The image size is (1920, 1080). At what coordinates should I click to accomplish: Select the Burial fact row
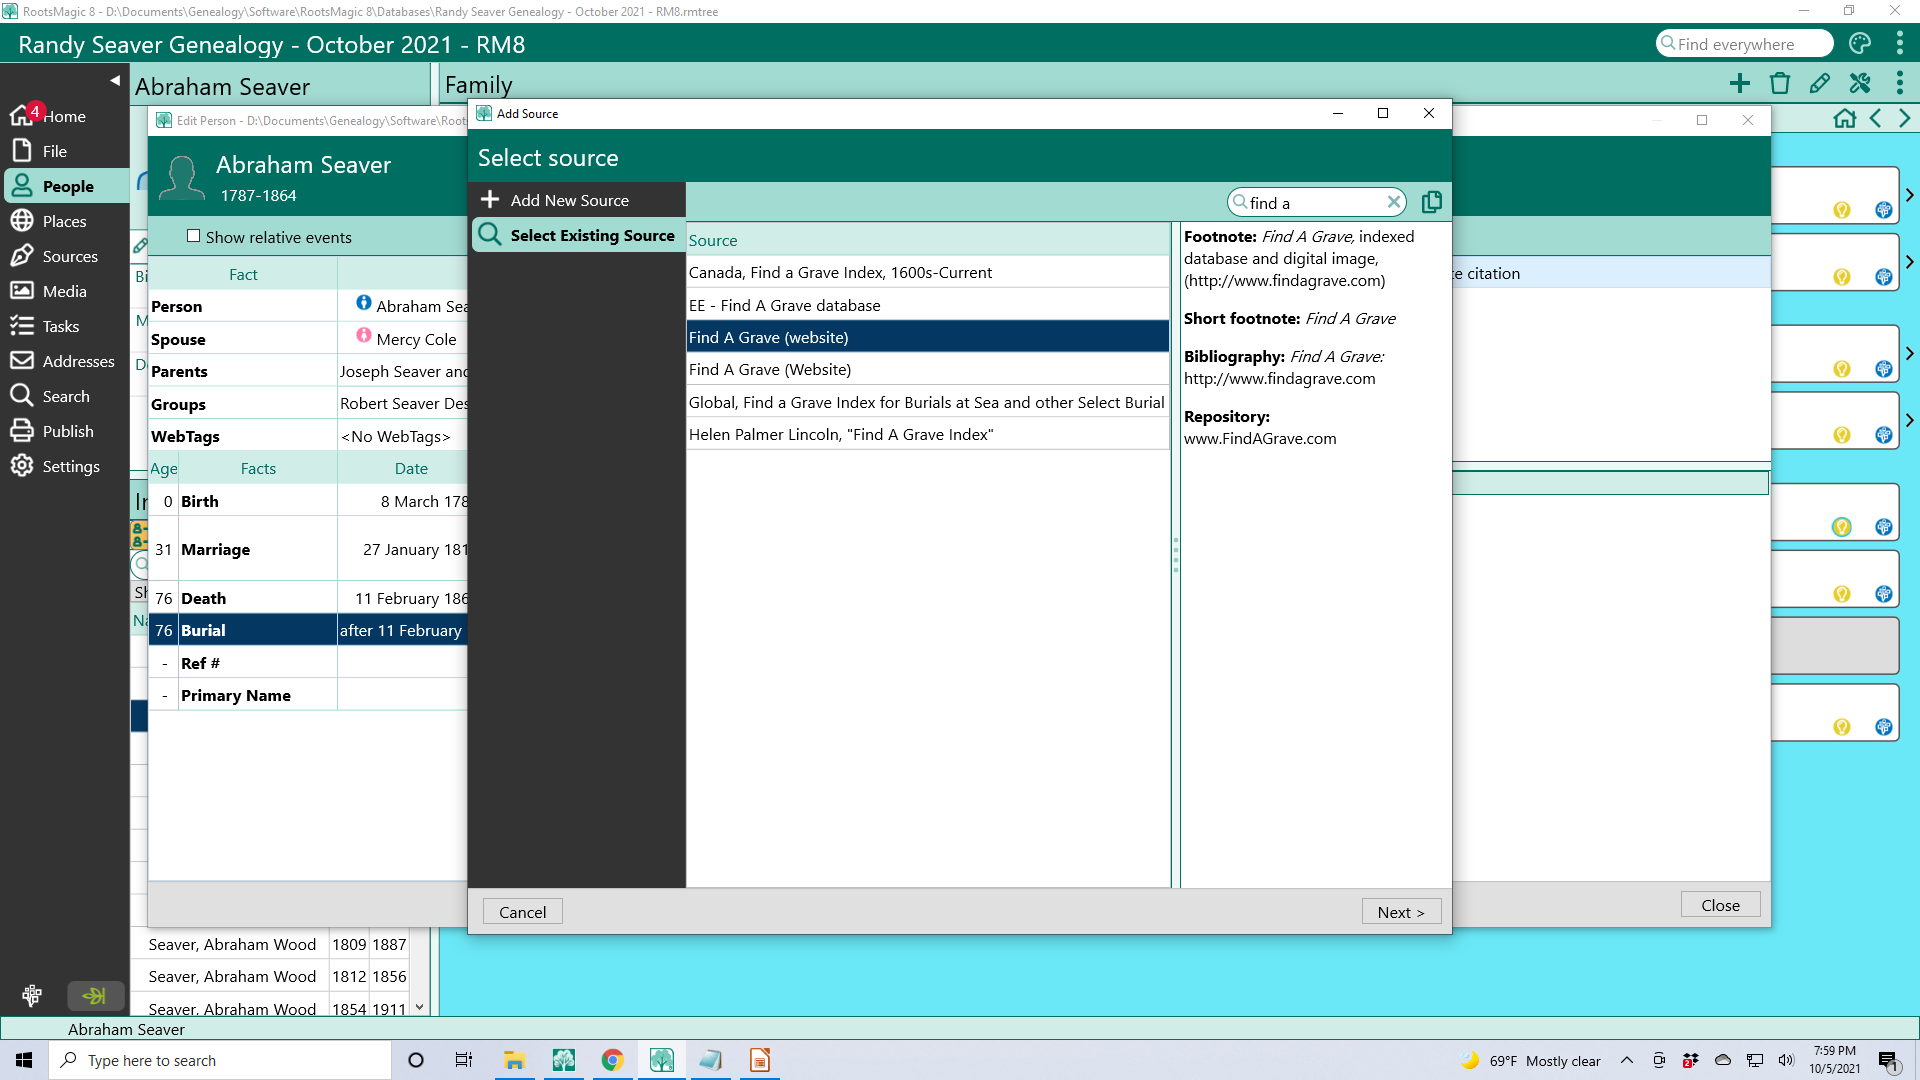pyautogui.click(x=308, y=630)
